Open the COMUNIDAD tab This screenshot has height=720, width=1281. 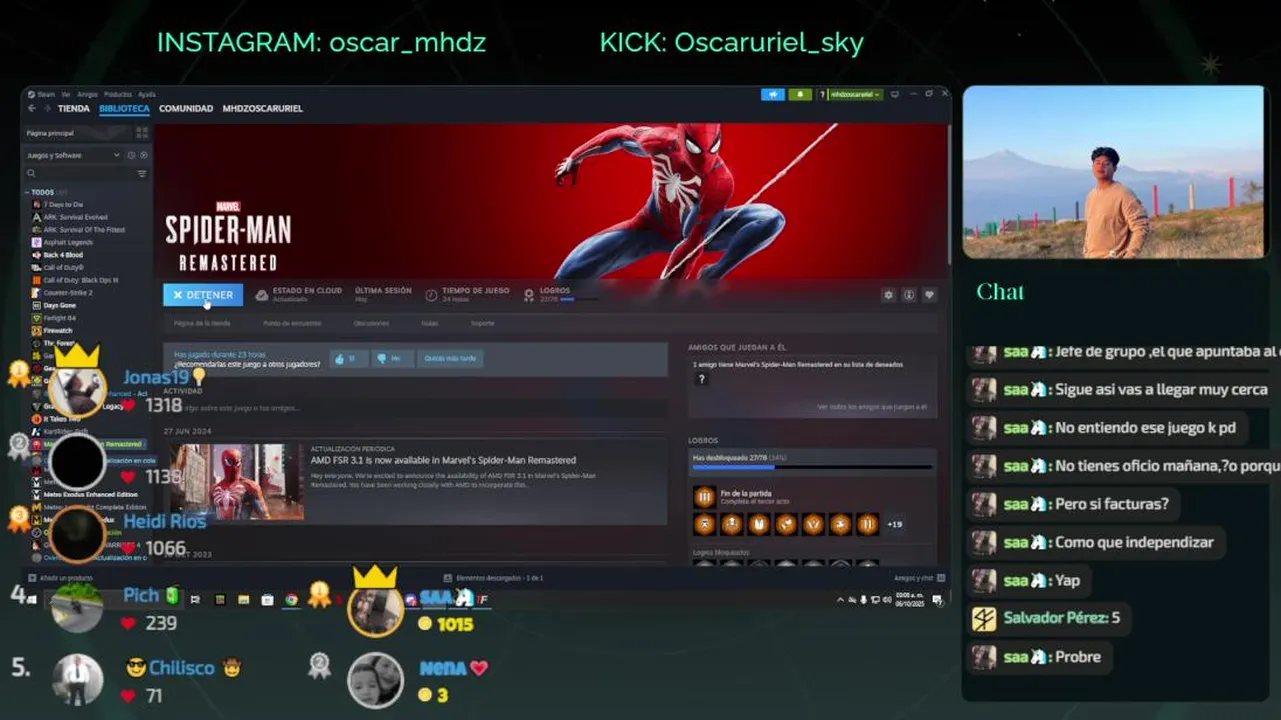186,108
